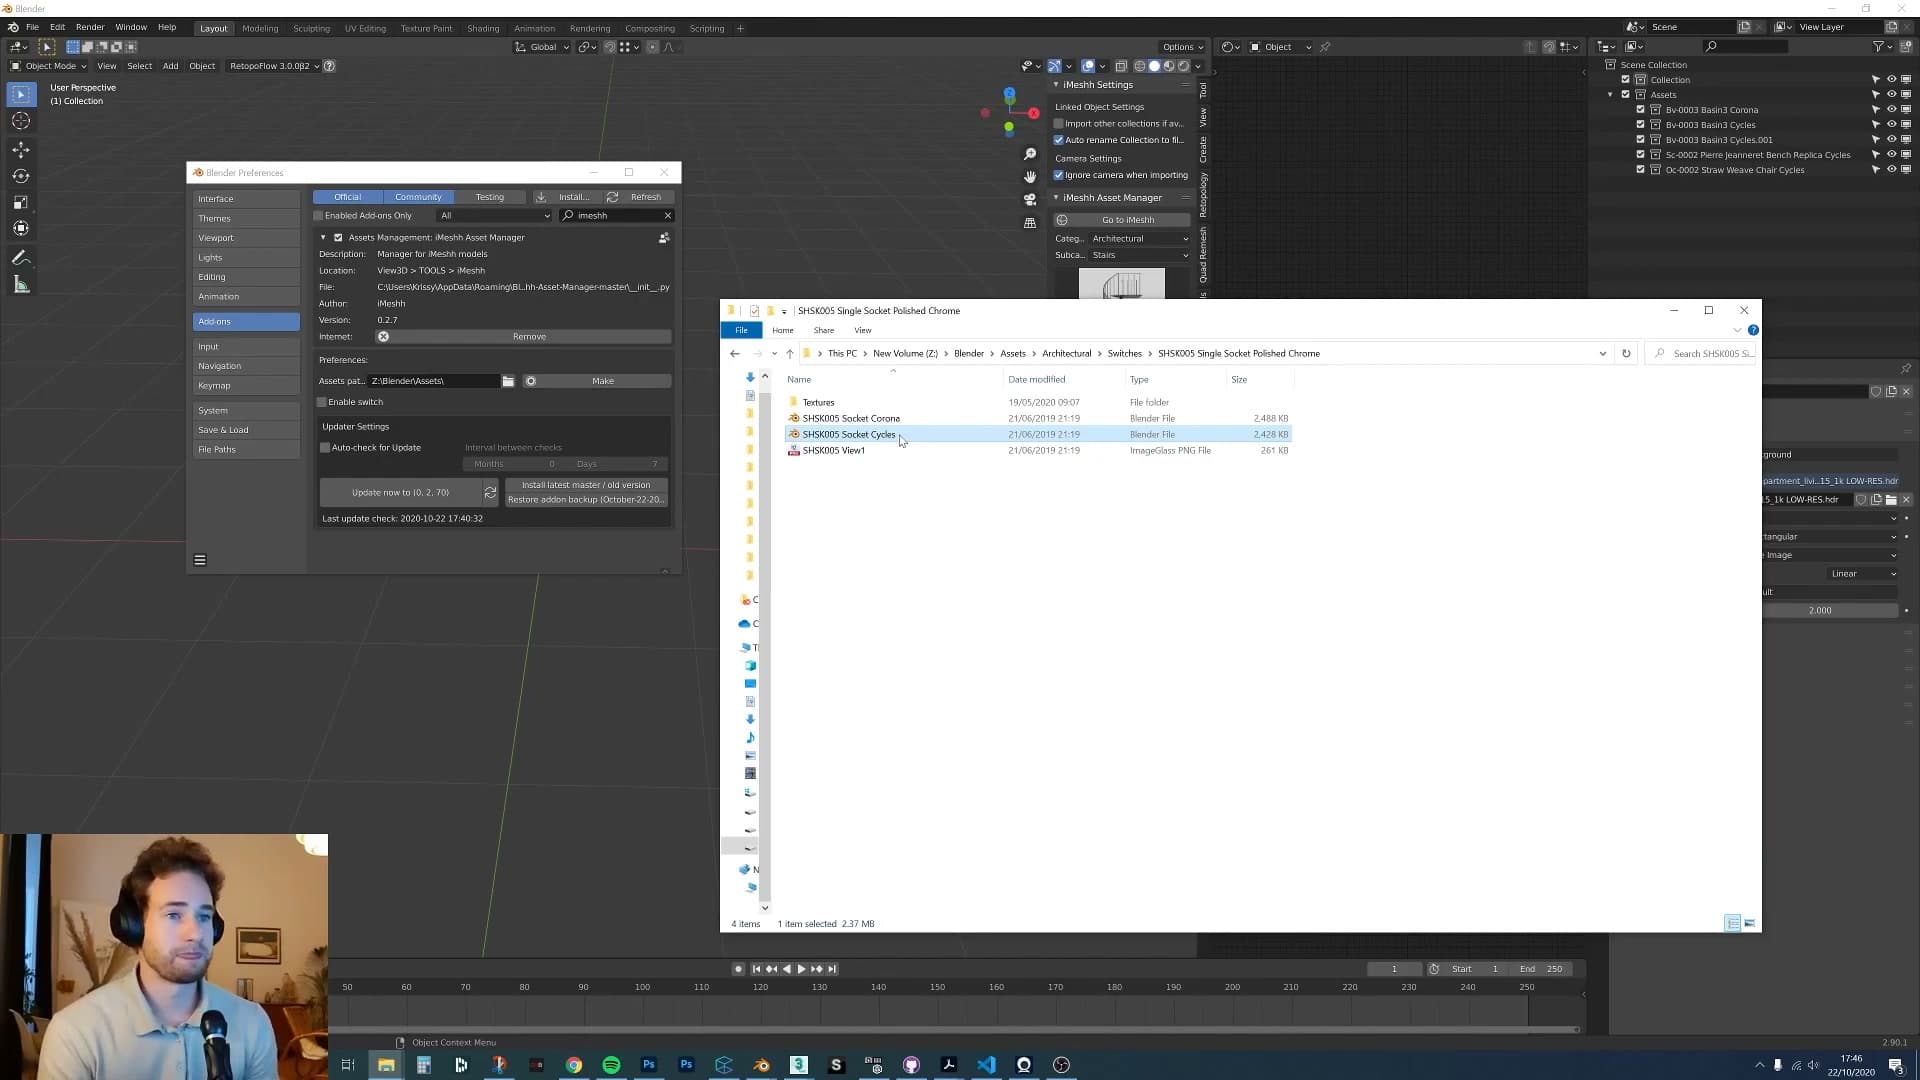1920x1080 pixels.
Task: Toggle Auto-check for Update checkbox
Action: 325,448
